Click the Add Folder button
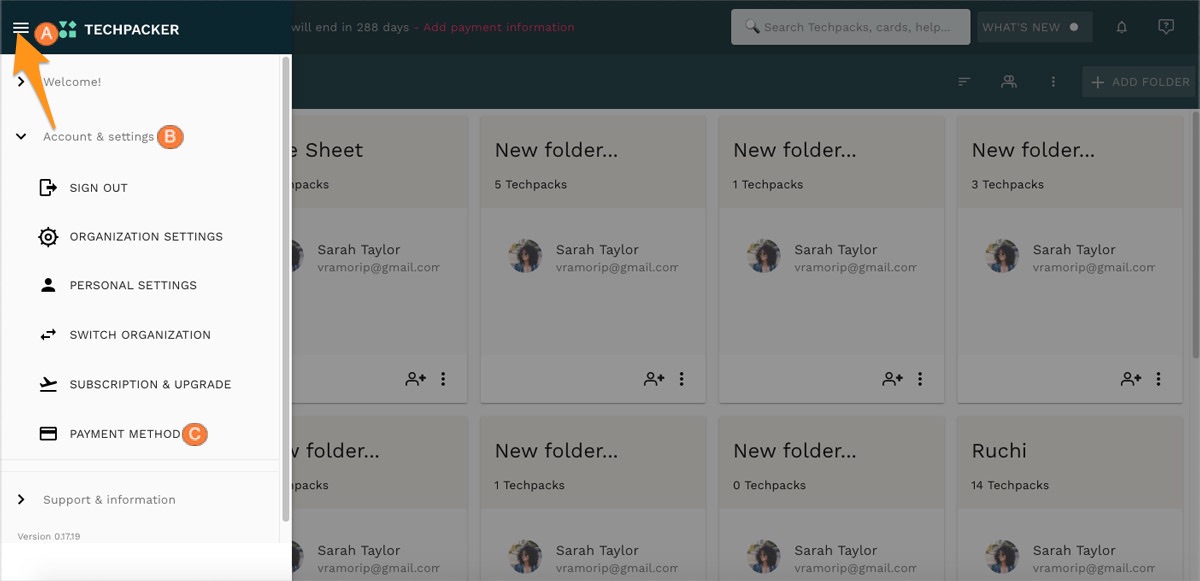Screen dimensions: 1200x581 pyautogui.click(x=1140, y=82)
